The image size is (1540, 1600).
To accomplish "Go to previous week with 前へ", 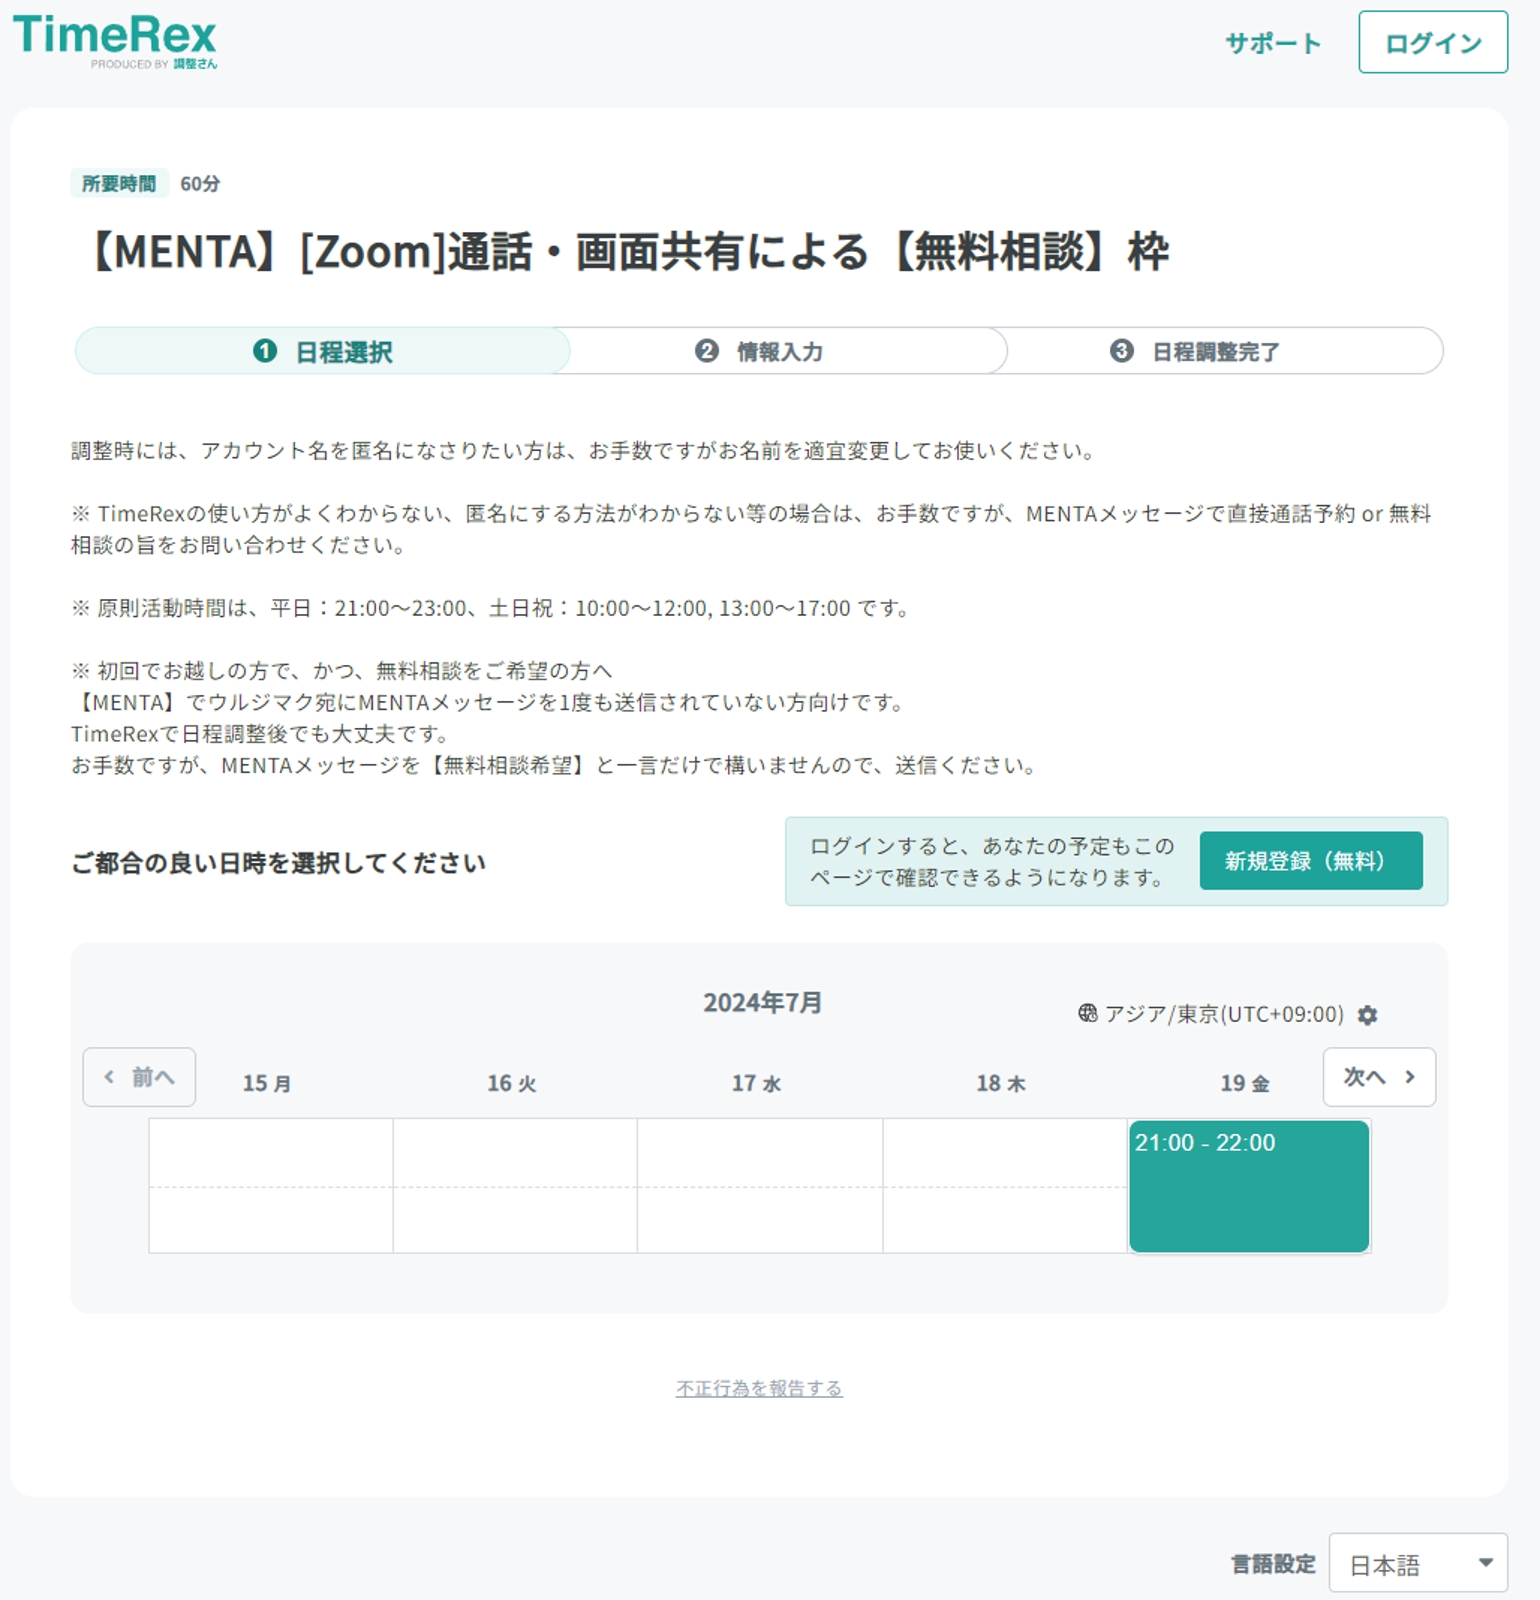I will 139,1077.
